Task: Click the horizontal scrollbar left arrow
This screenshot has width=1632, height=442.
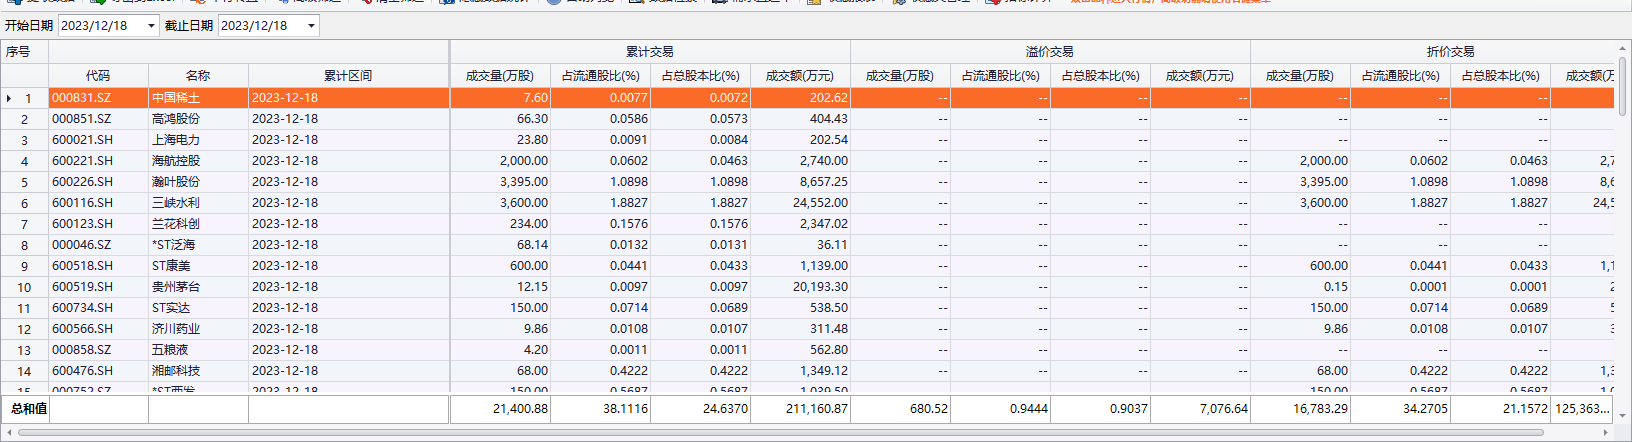Action: (10, 433)
